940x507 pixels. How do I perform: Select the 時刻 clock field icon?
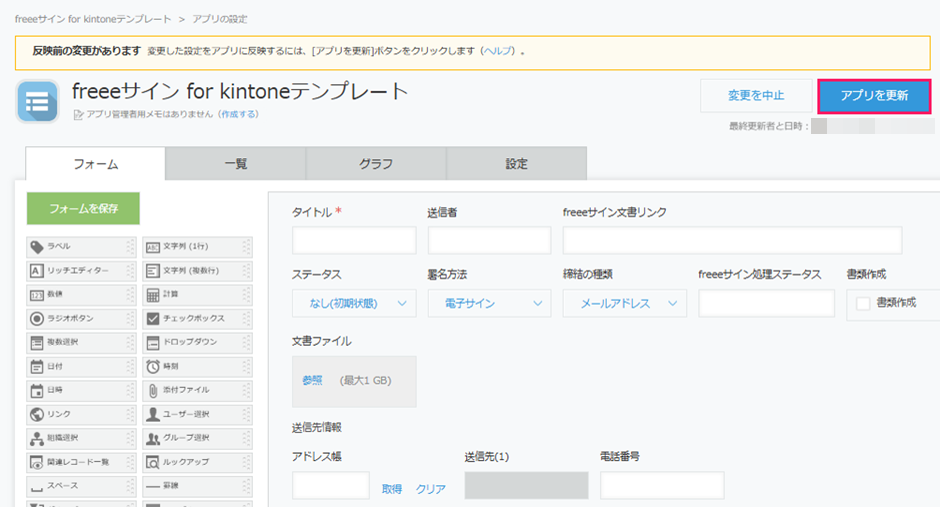tap(153, 367)
